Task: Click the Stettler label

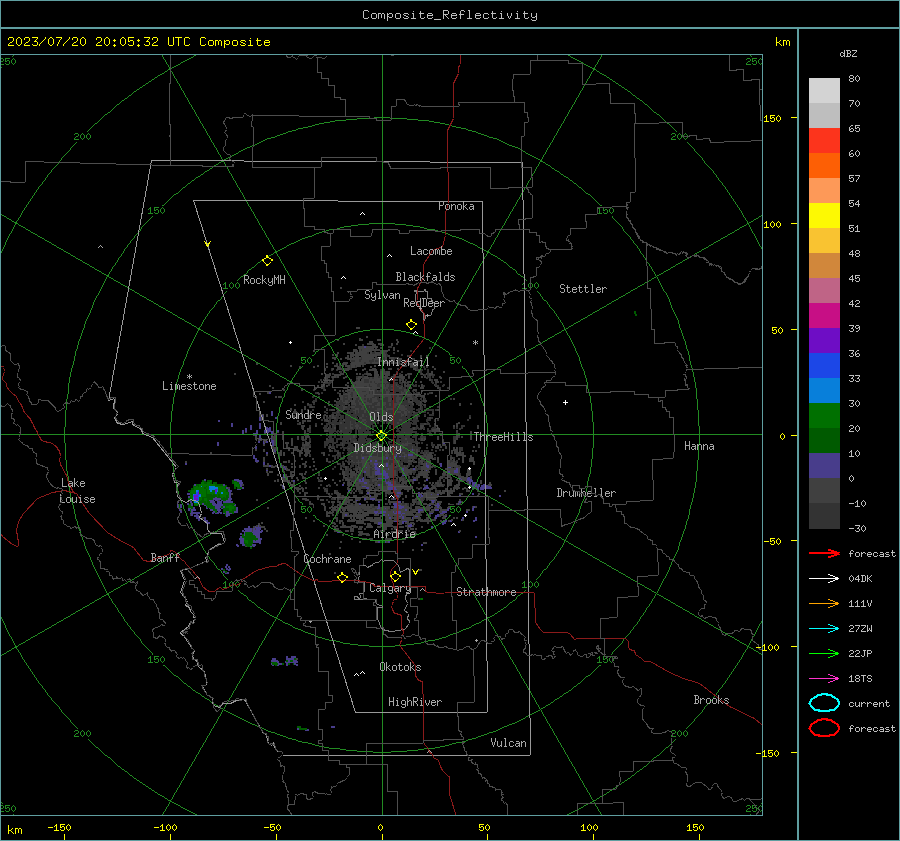Action: point(583,289)
